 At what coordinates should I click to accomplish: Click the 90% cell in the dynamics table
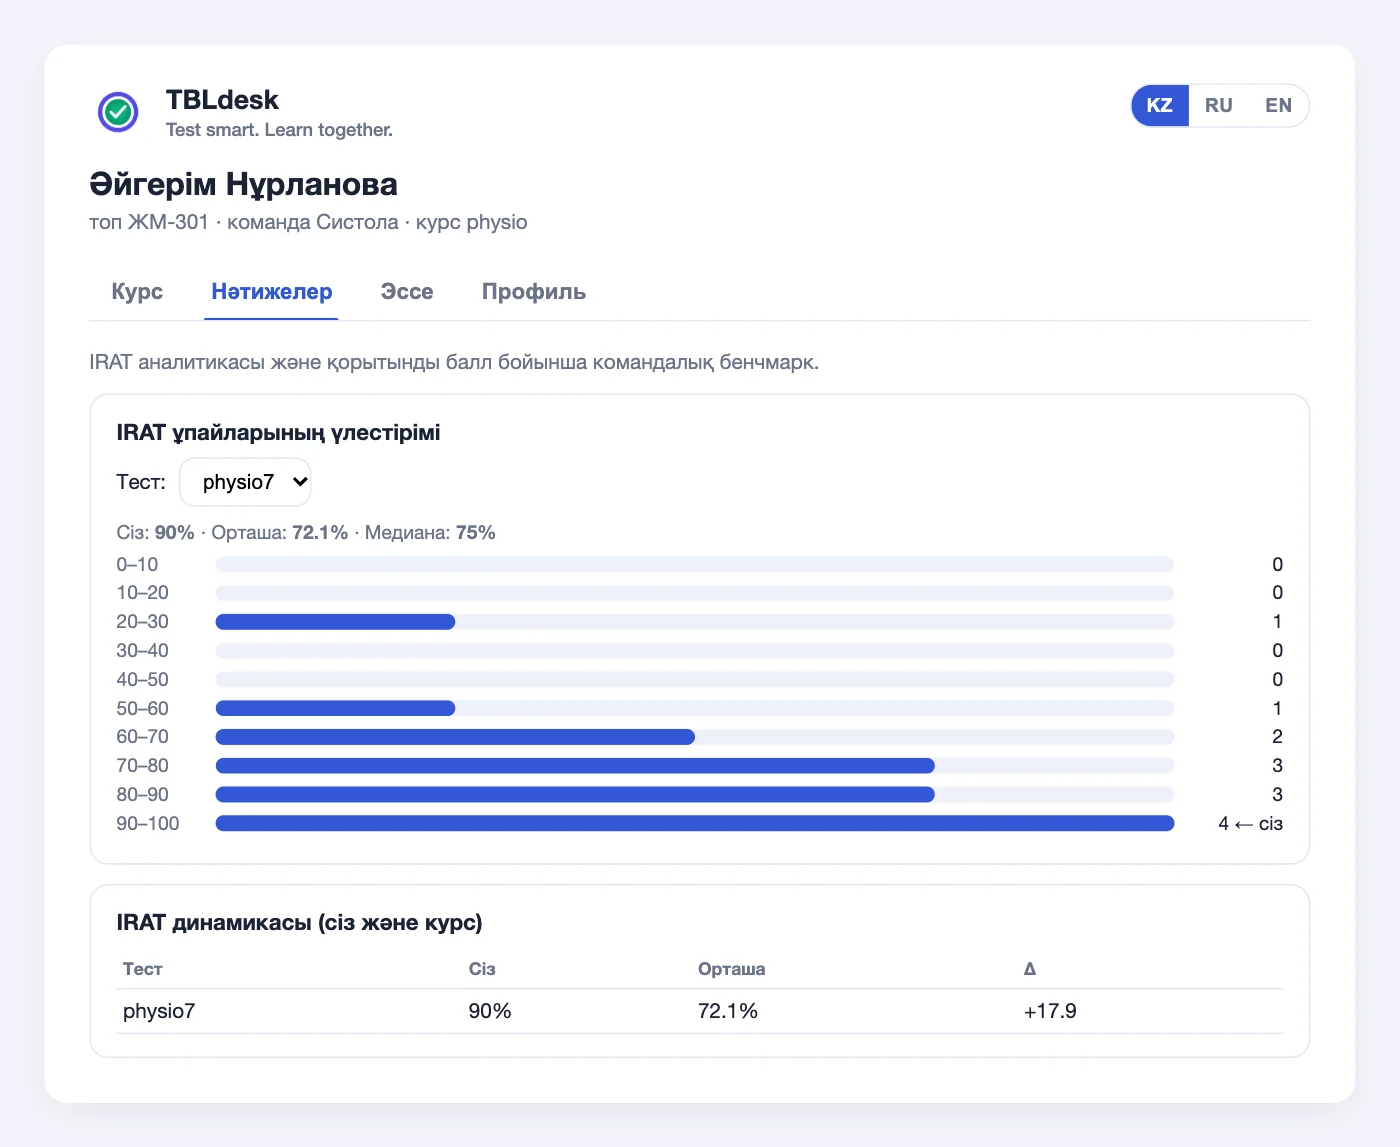[x=490, y=1011]
